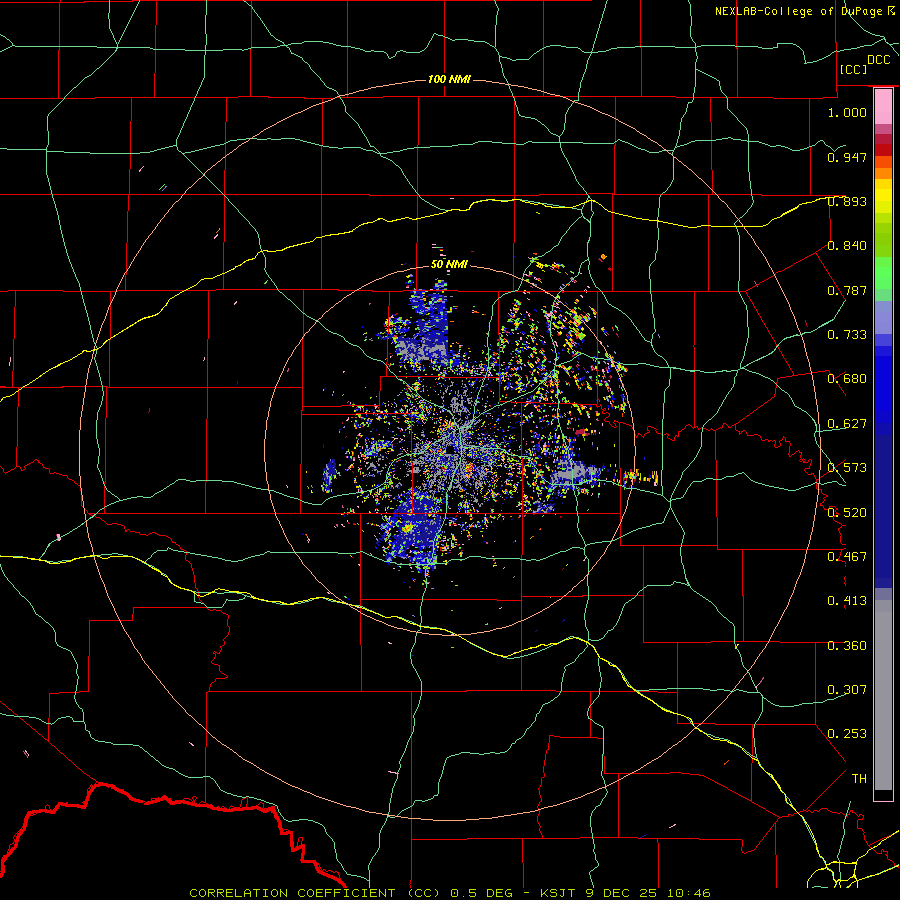Viewport: 900px width, 900px height.
Task: Click the 0.360 scale value
Action: point(847,646)
